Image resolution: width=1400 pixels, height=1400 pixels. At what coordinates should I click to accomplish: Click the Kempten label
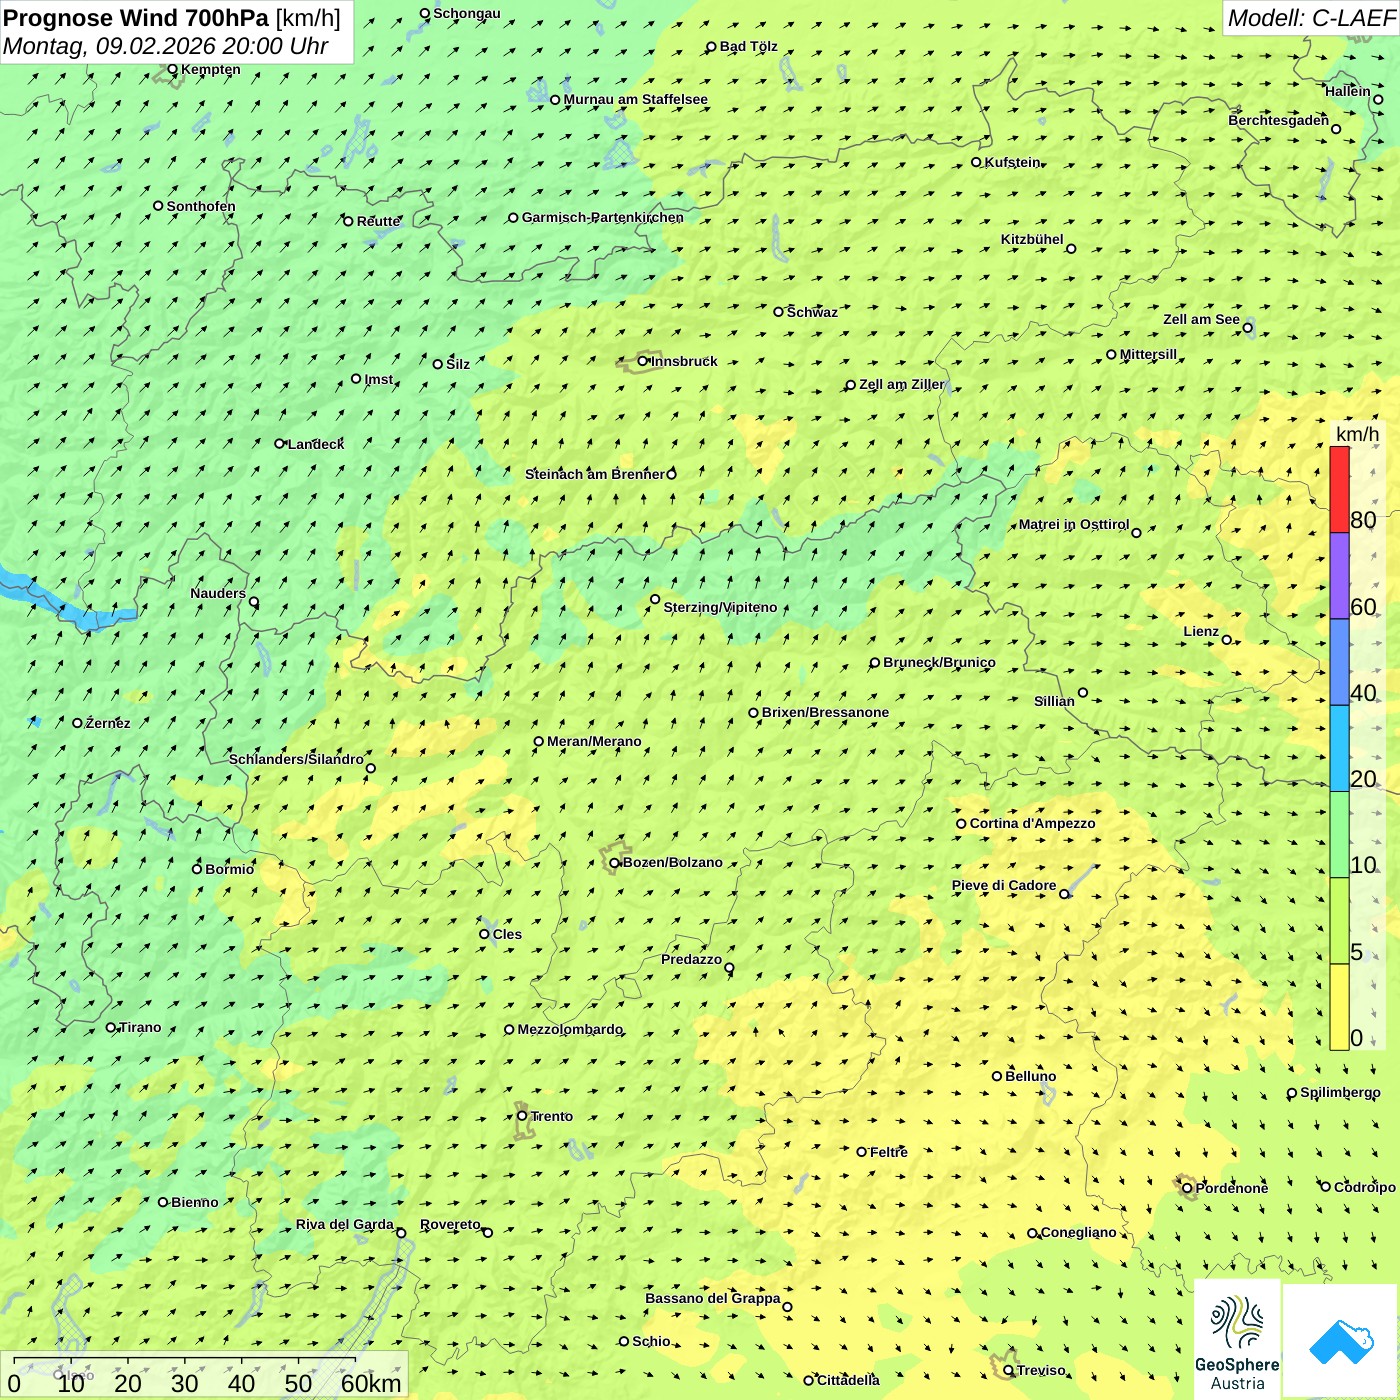[x=211, y=69]
